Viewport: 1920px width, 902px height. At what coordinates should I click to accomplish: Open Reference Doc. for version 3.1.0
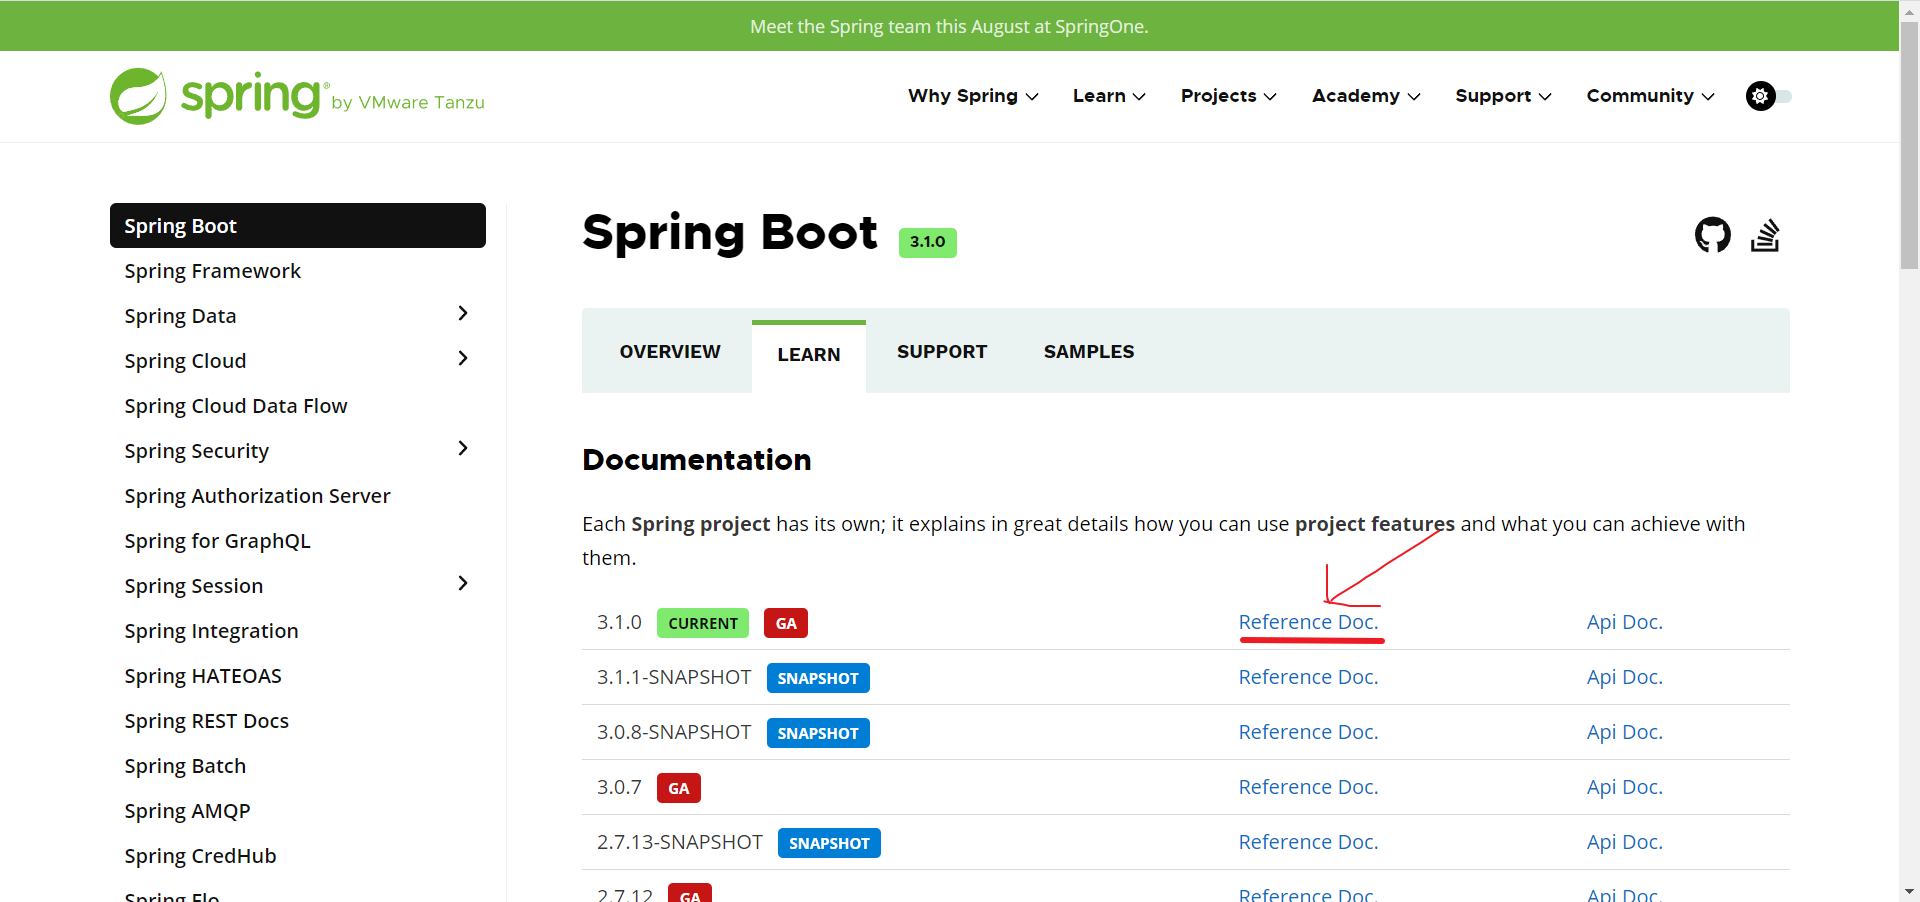pyautogui.click(x=1308, y=622)
